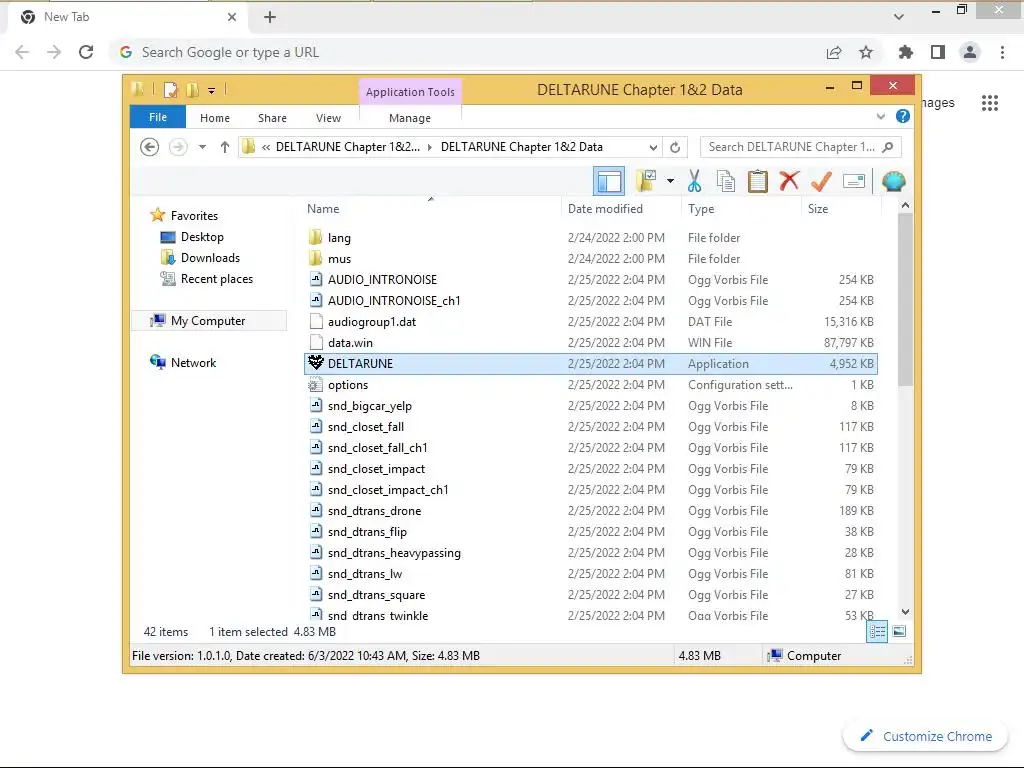Expand the address bar history dropdown
1024x768 pixels.
click(x=653, y=147)
